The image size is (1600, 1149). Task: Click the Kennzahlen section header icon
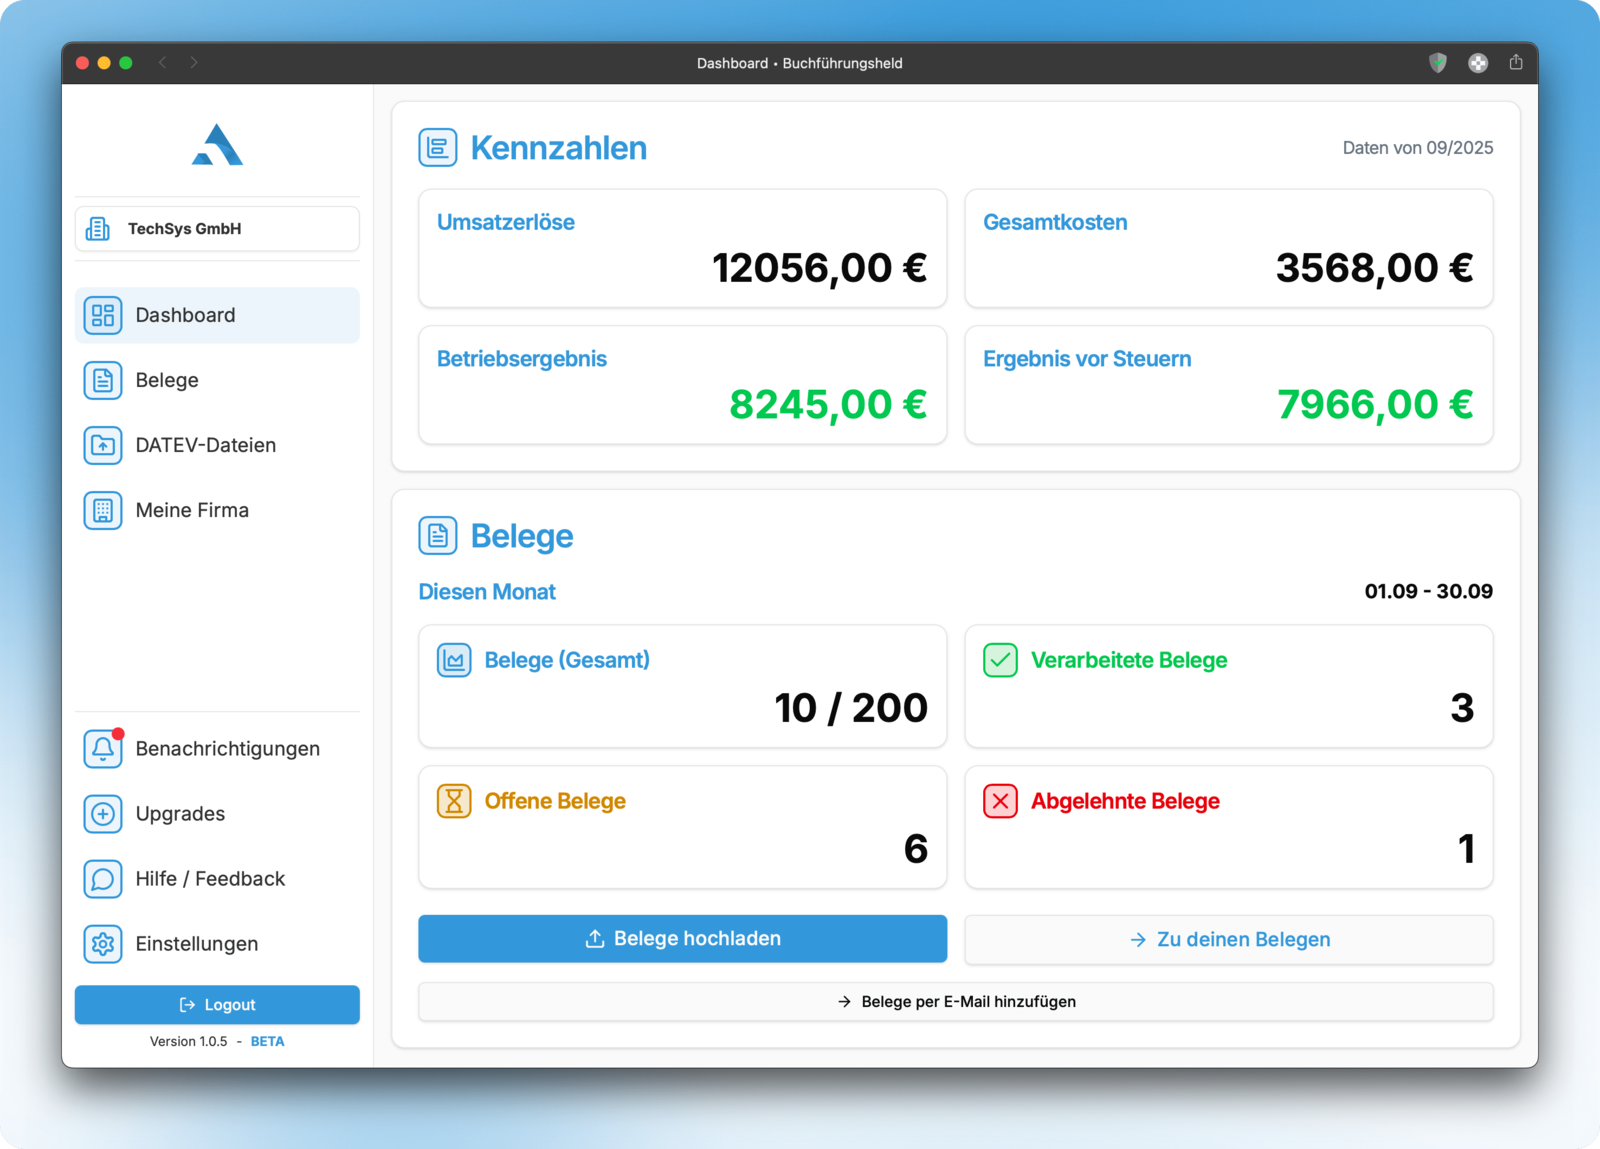[x=438, y=148]
